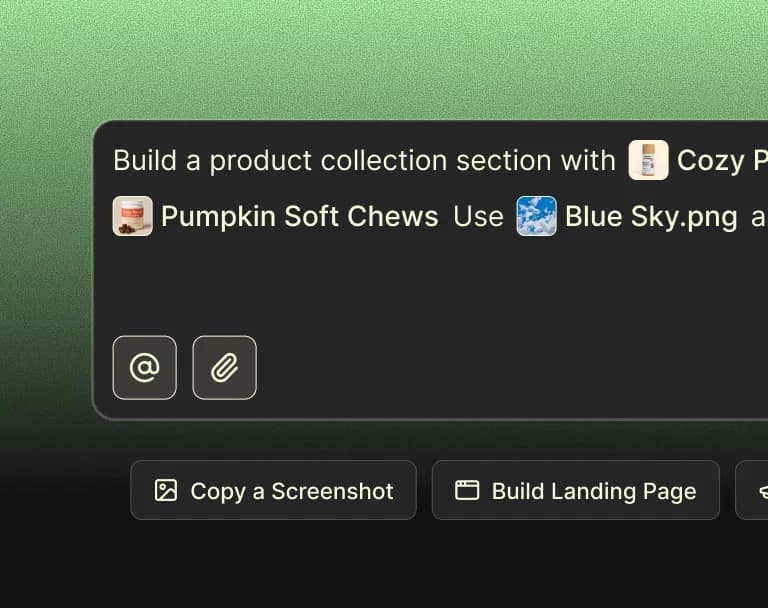Click the Pumpkin Soft Chews jar thumbnail

pos(132,216)
